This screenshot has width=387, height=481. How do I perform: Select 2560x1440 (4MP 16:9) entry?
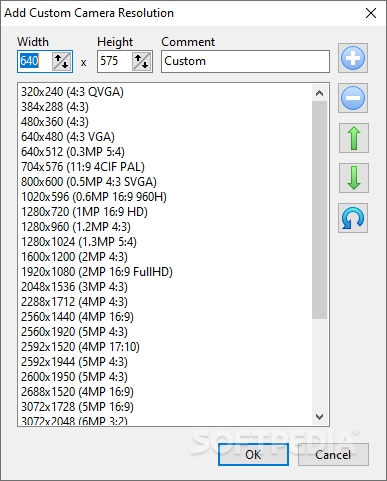coord(77,317)
